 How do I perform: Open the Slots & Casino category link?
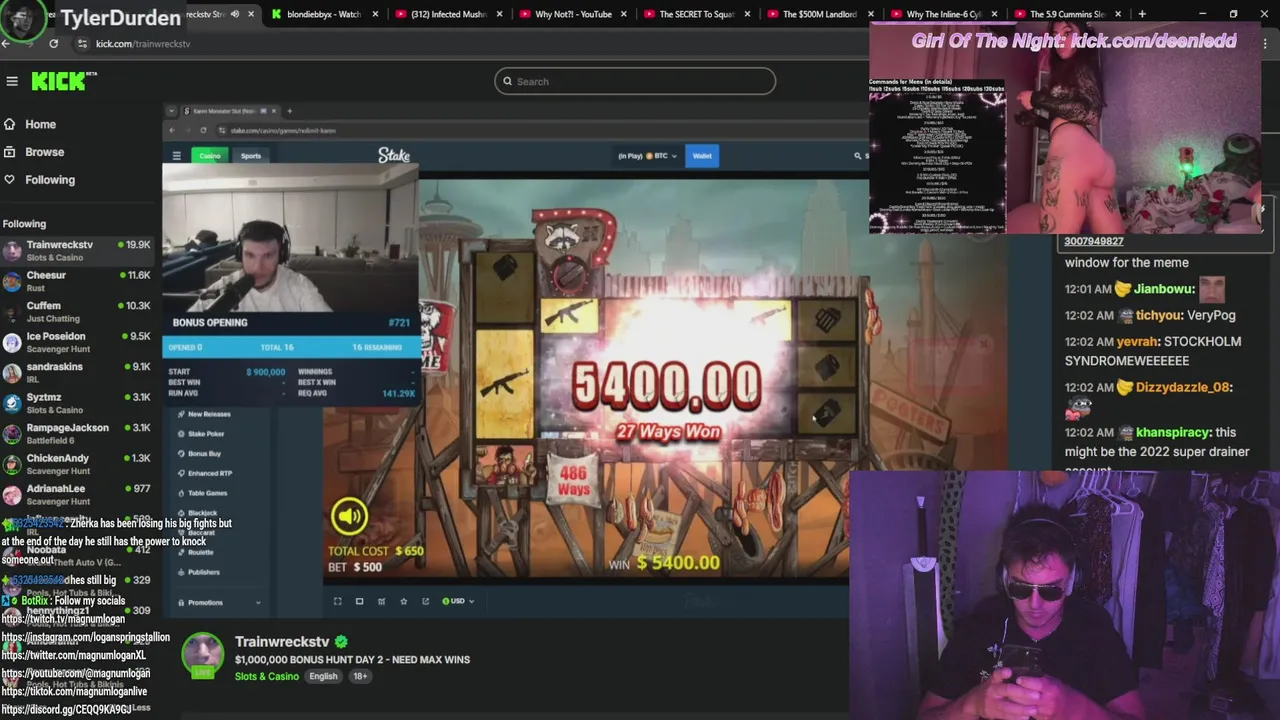(x=267, y=677)
